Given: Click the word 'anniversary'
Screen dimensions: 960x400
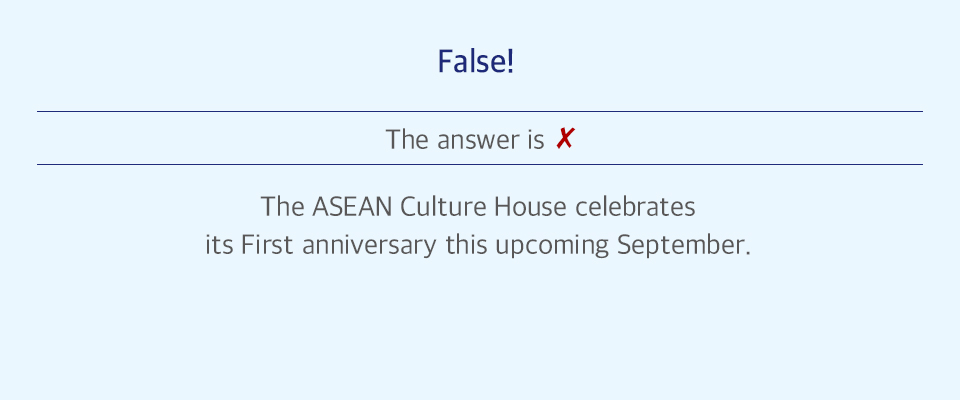Looking at the screenshot, I should (x=369, y=246).
